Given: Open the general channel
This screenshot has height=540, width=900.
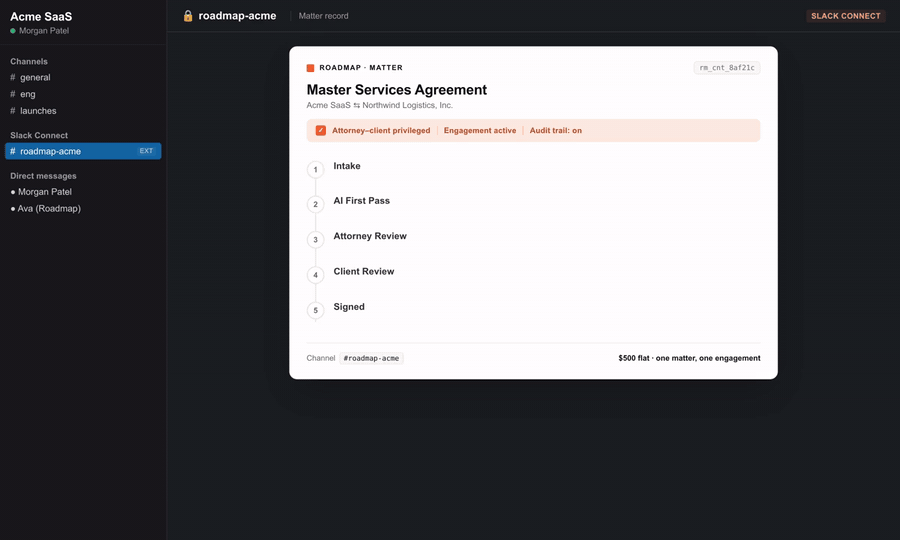Looking at the screenshot, I should pos(35,77).
